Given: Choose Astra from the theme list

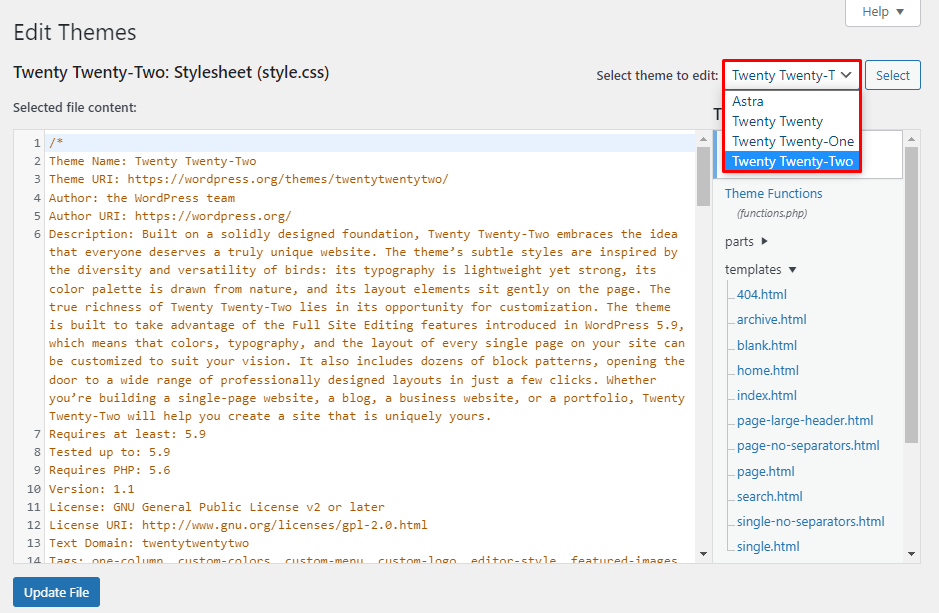Looking at the screenshot, I should click(747, 100).
